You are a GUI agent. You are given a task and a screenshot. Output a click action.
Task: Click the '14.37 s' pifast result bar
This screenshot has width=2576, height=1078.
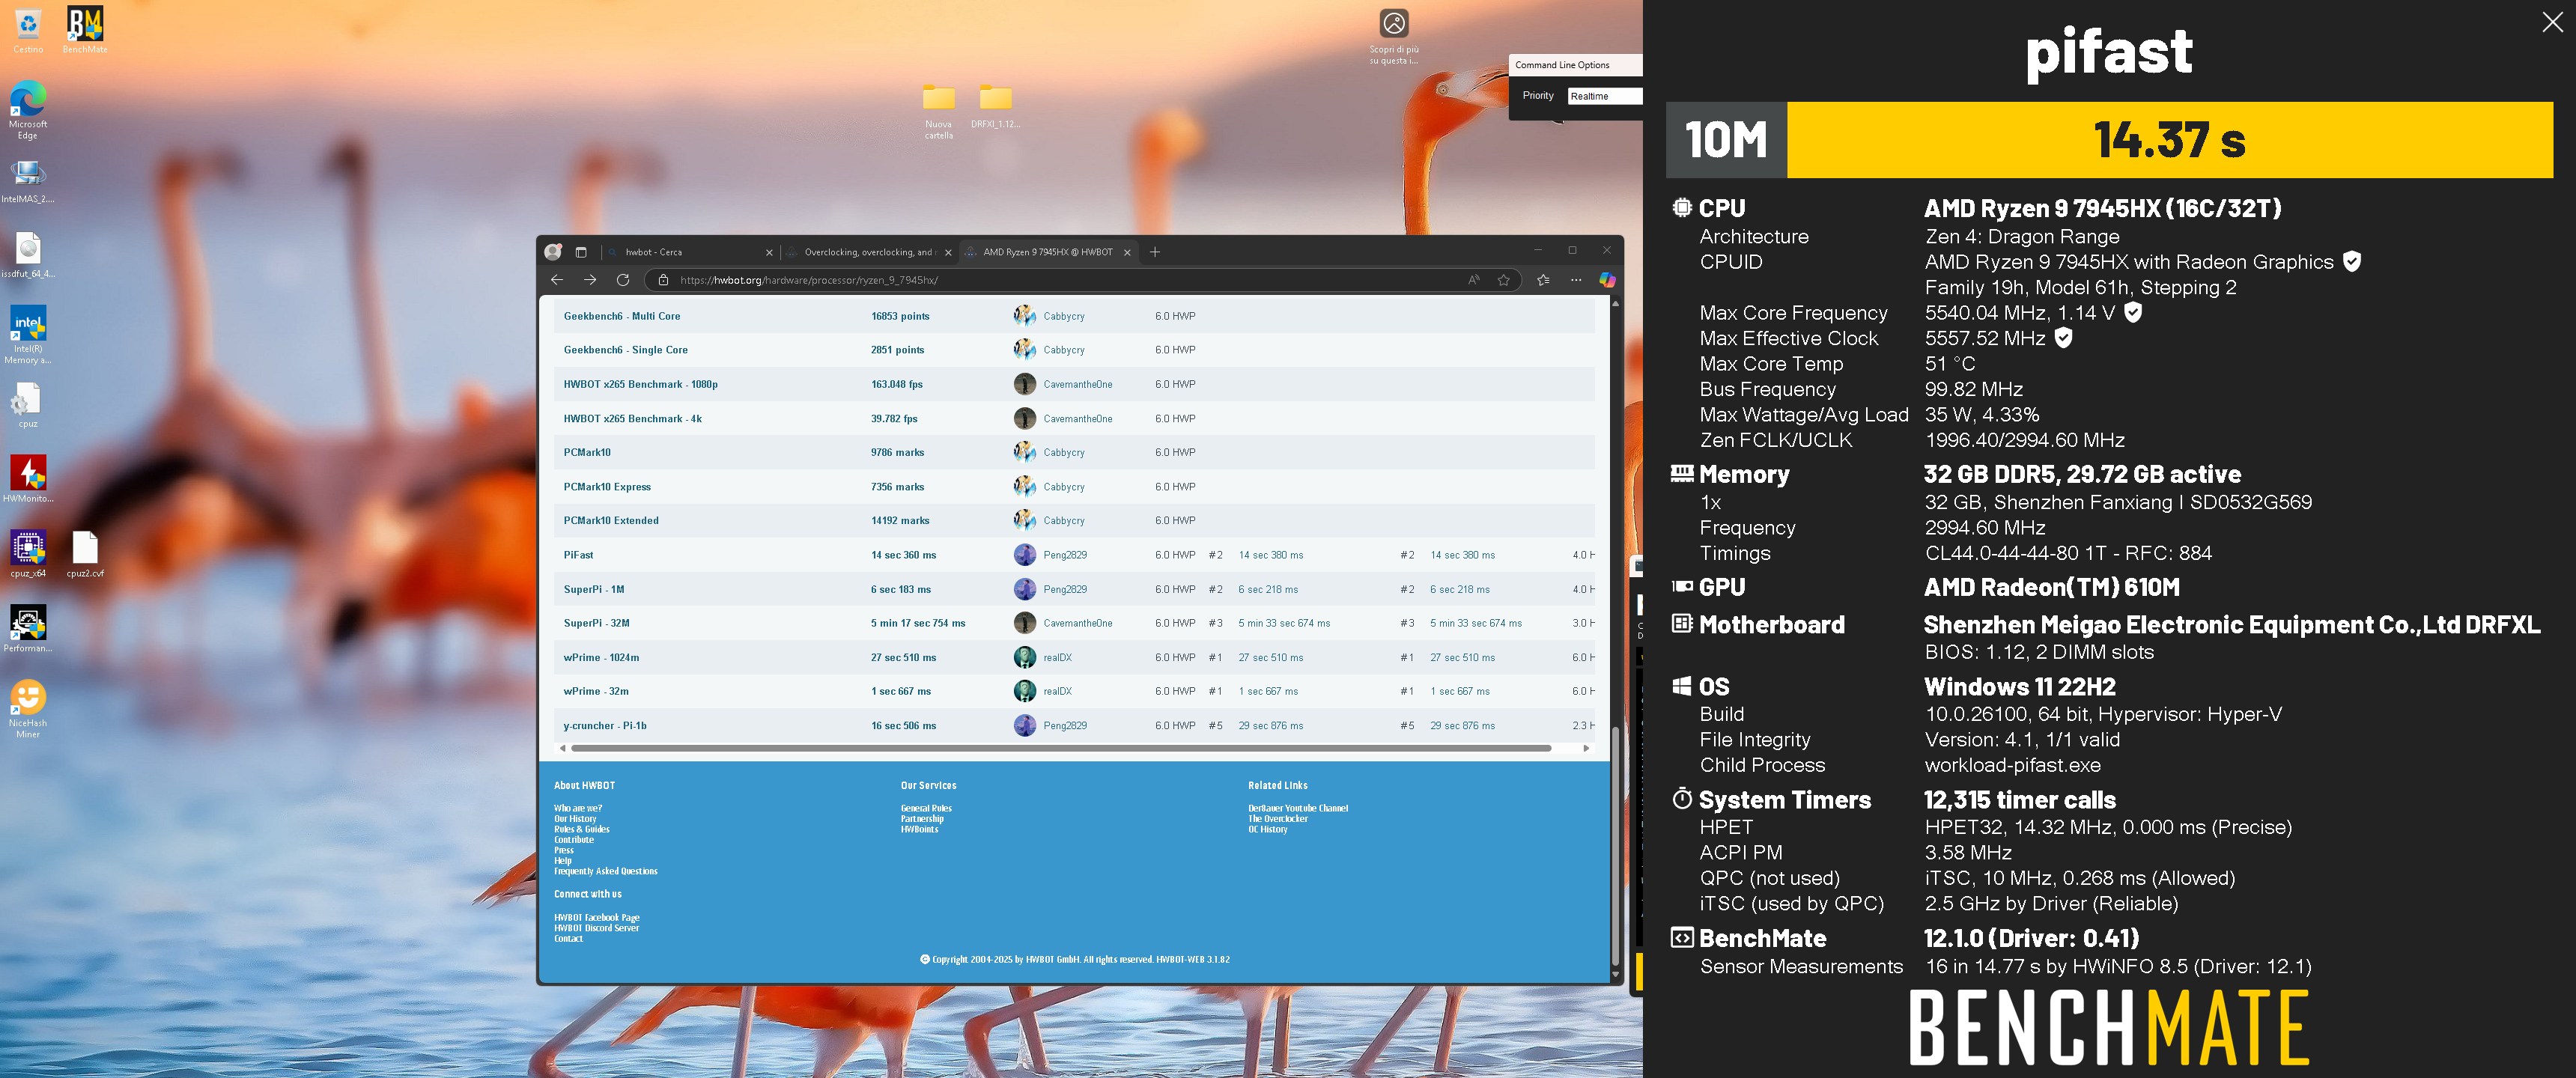click(x=2169, y=140)
